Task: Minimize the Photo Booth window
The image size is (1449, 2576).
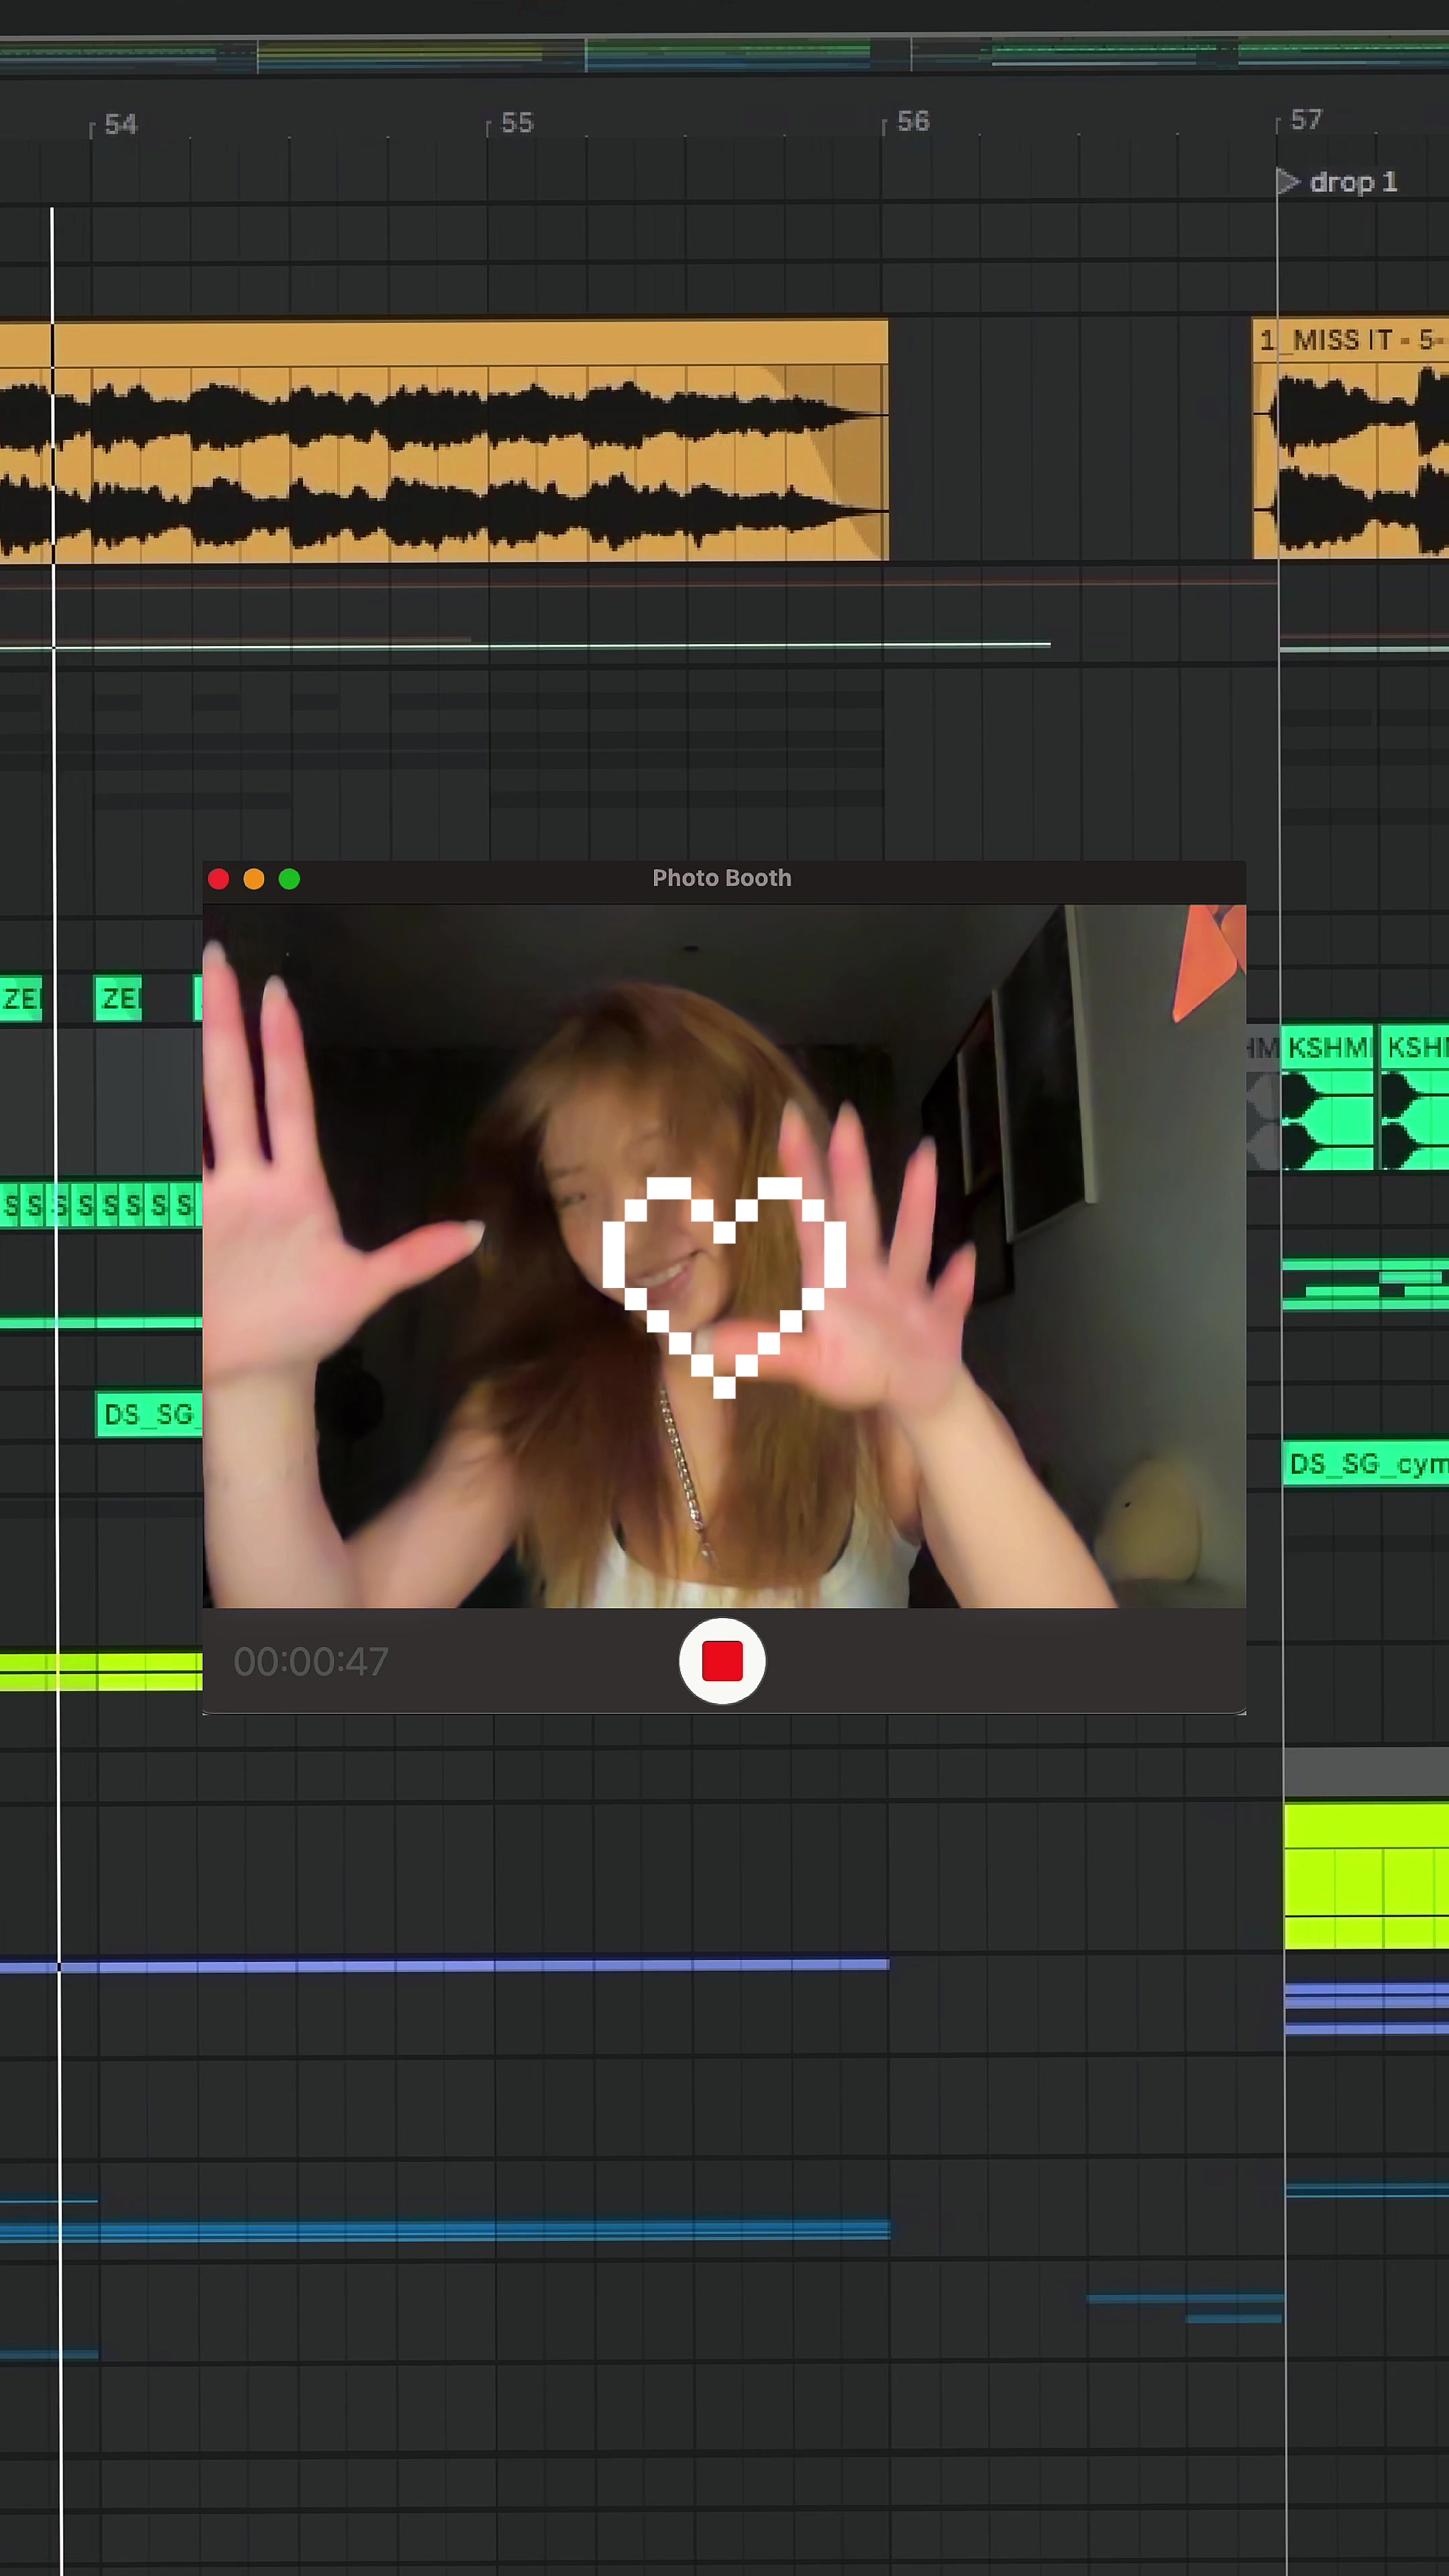Action: [254, 879]
